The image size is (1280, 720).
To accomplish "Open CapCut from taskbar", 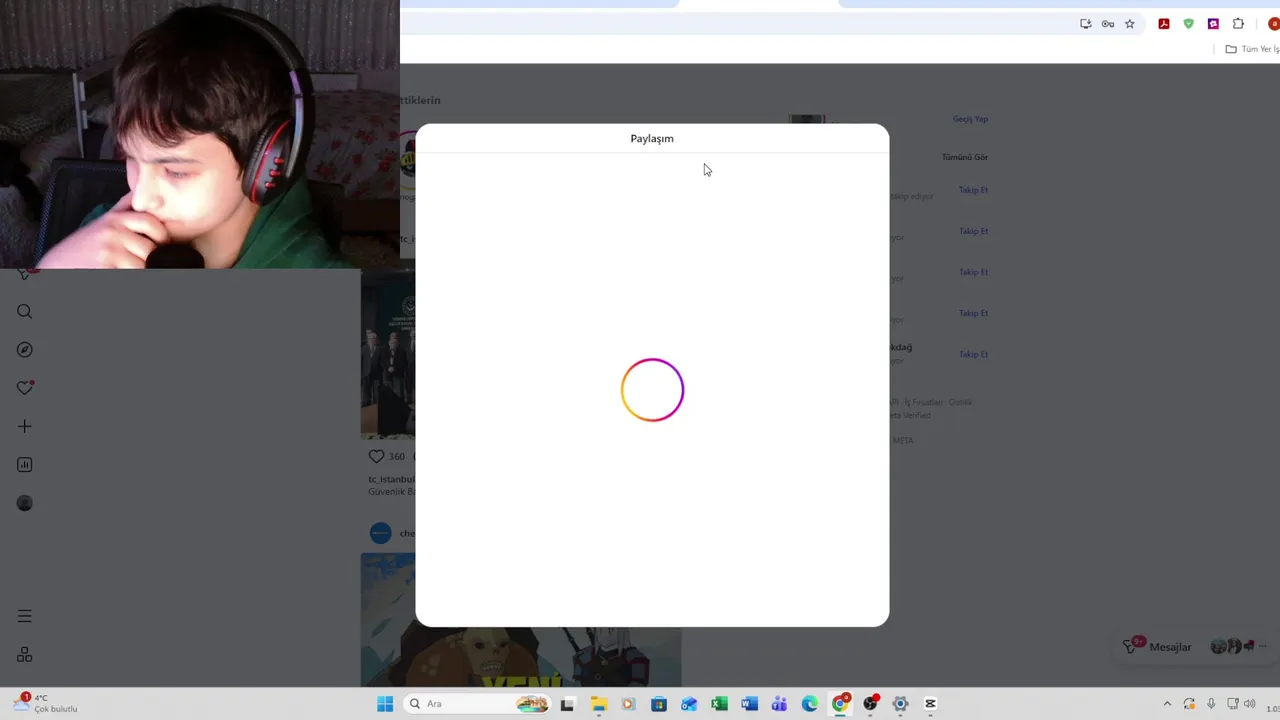I will pos(930,704).
